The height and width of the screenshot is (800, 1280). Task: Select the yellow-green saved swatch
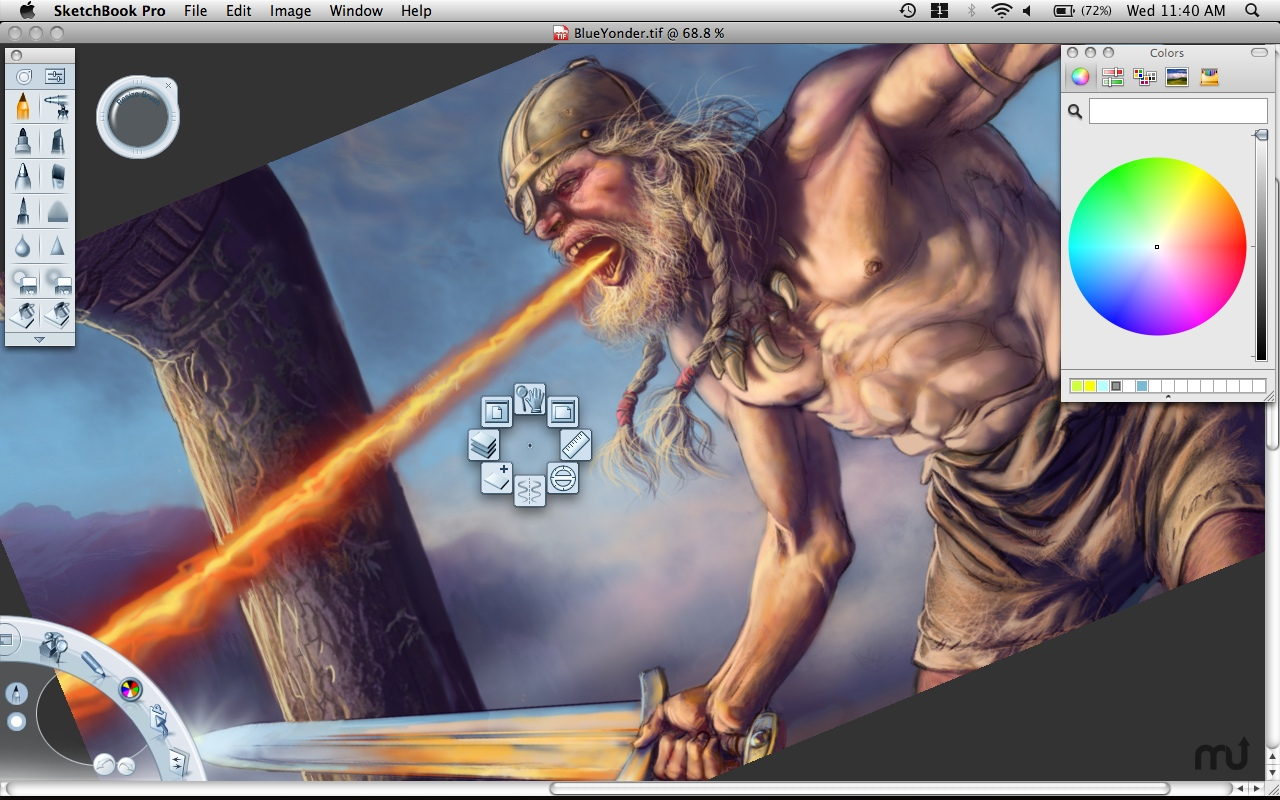tap(1077, 386)
